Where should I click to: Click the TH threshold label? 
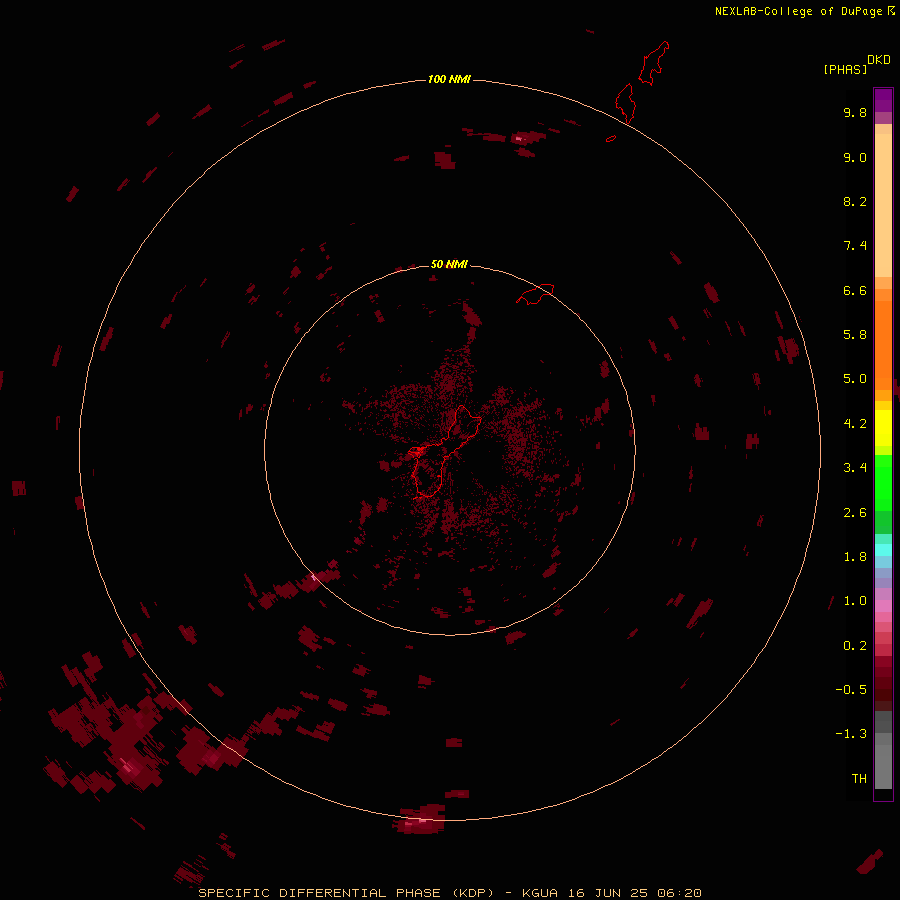click(859, 779)
